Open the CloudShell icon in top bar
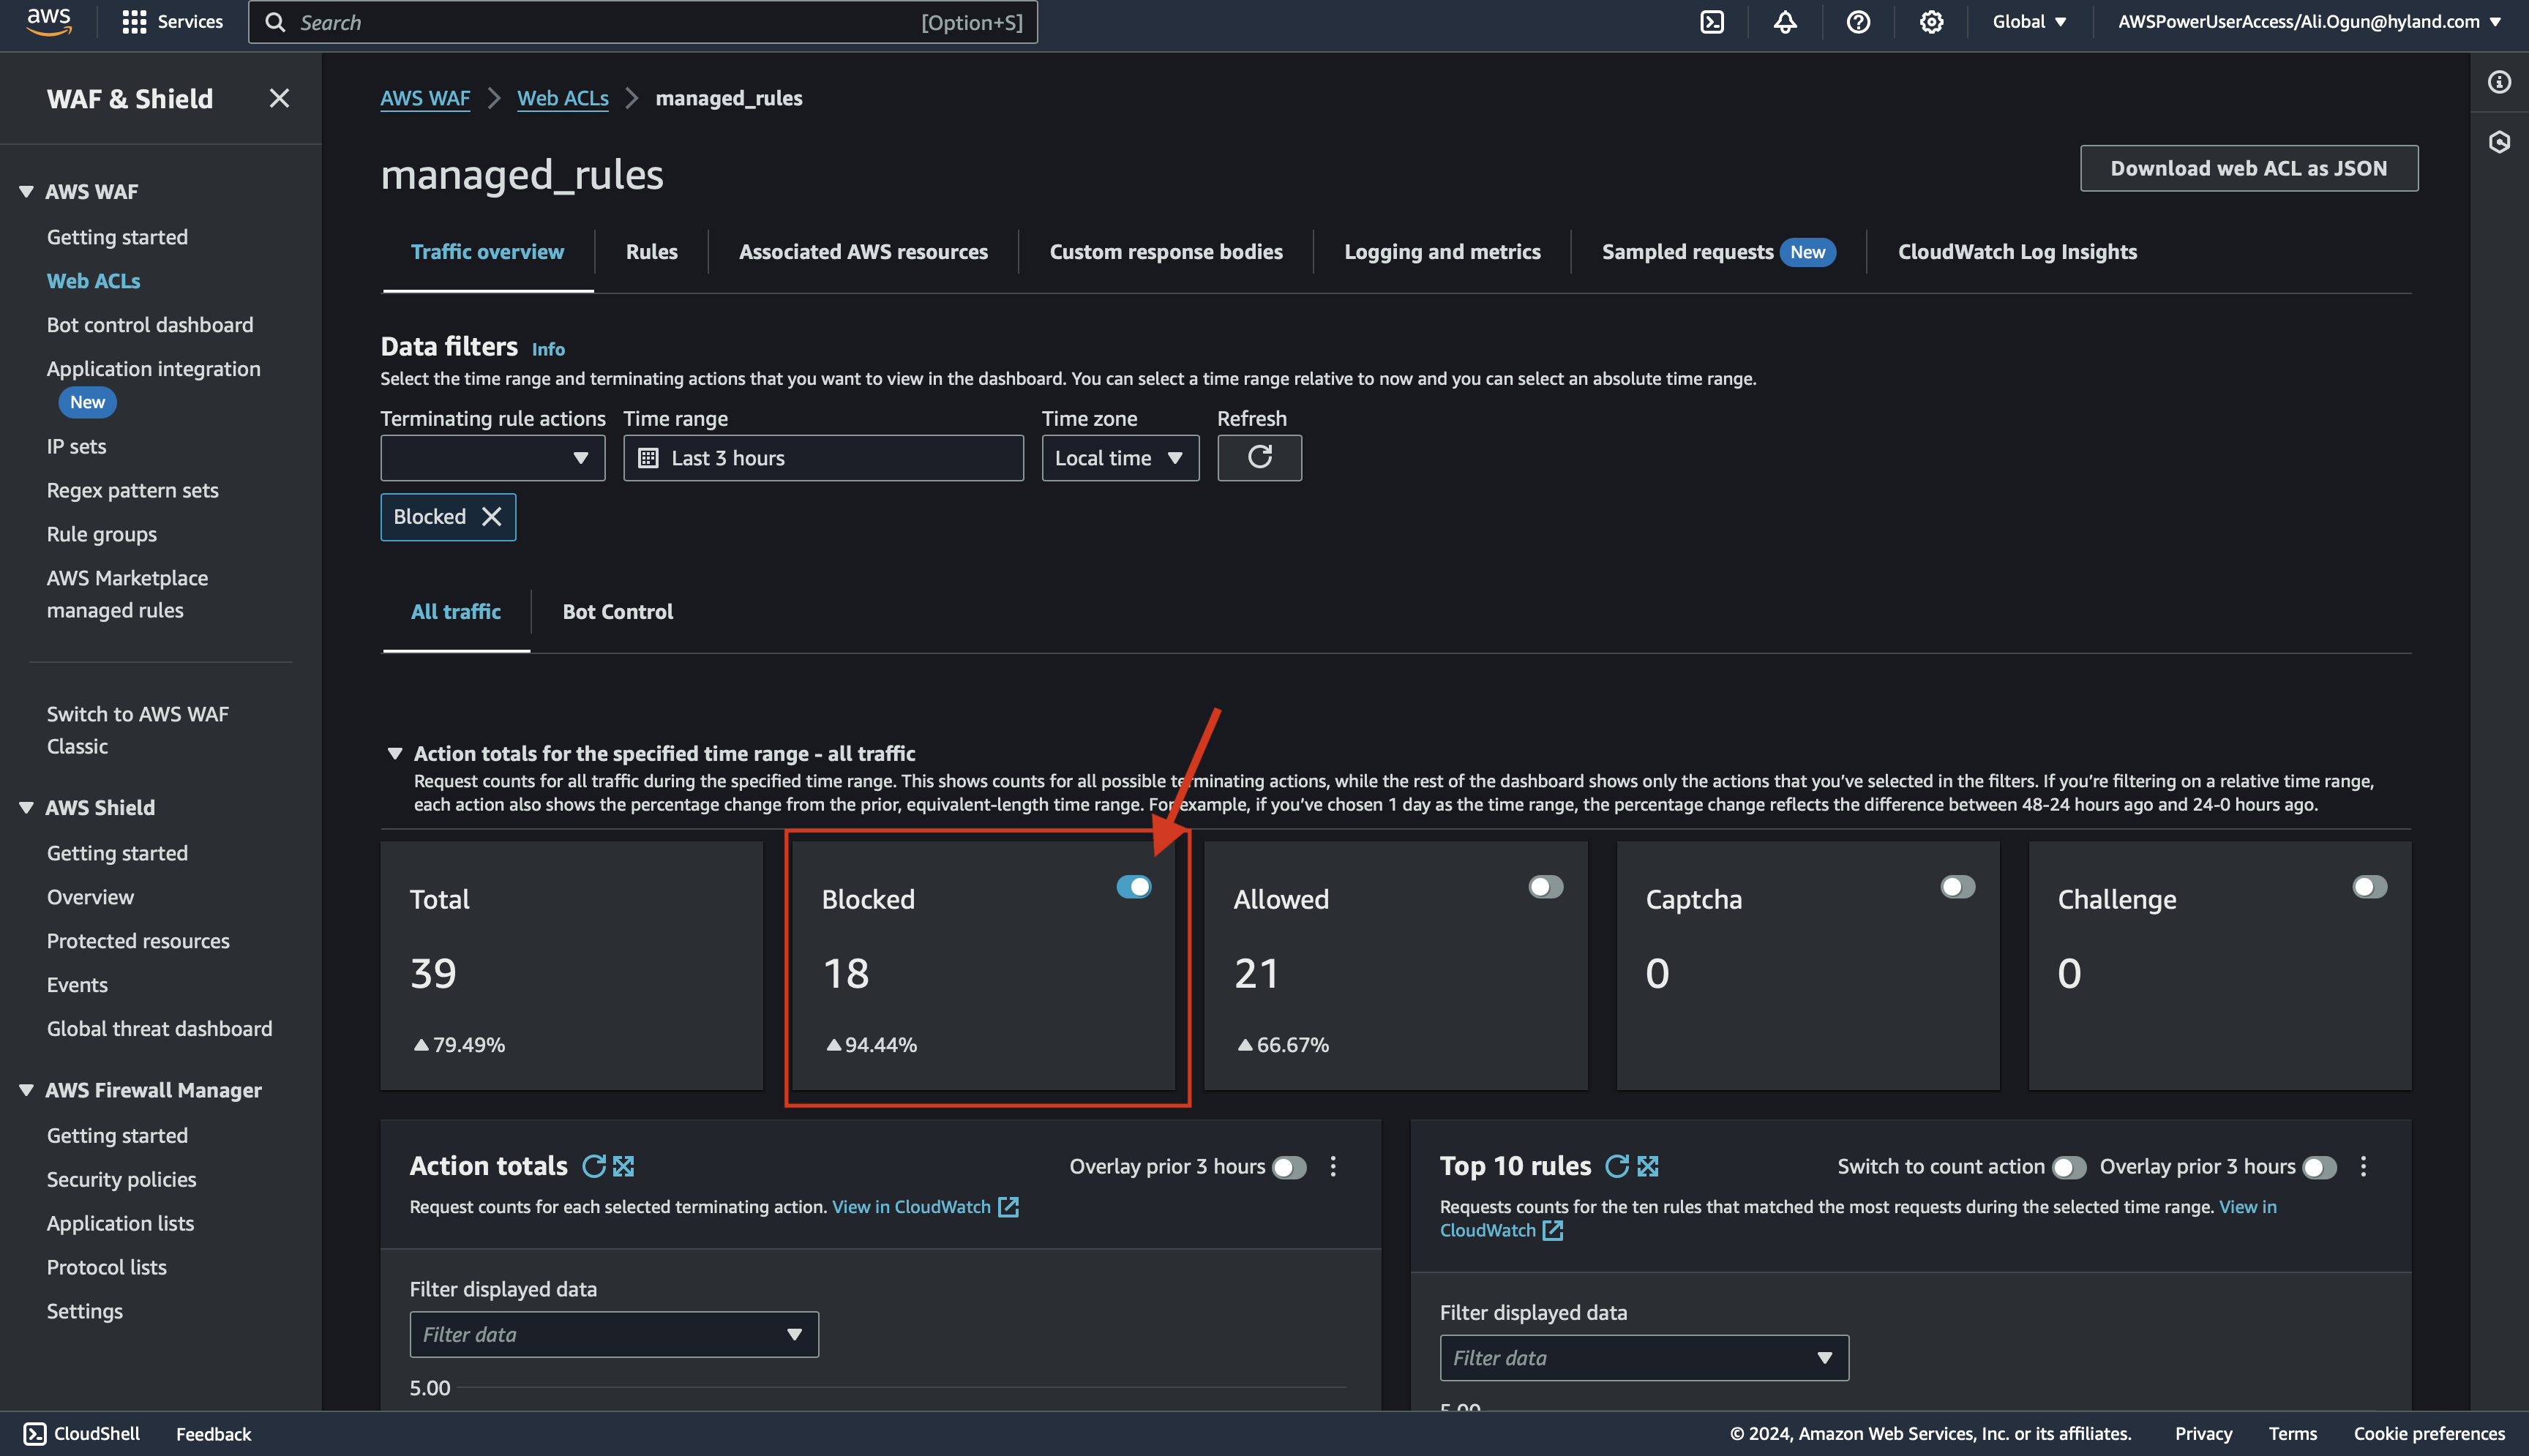The height and width of the screenshot is (1456, 2529). coord(1712,22)
